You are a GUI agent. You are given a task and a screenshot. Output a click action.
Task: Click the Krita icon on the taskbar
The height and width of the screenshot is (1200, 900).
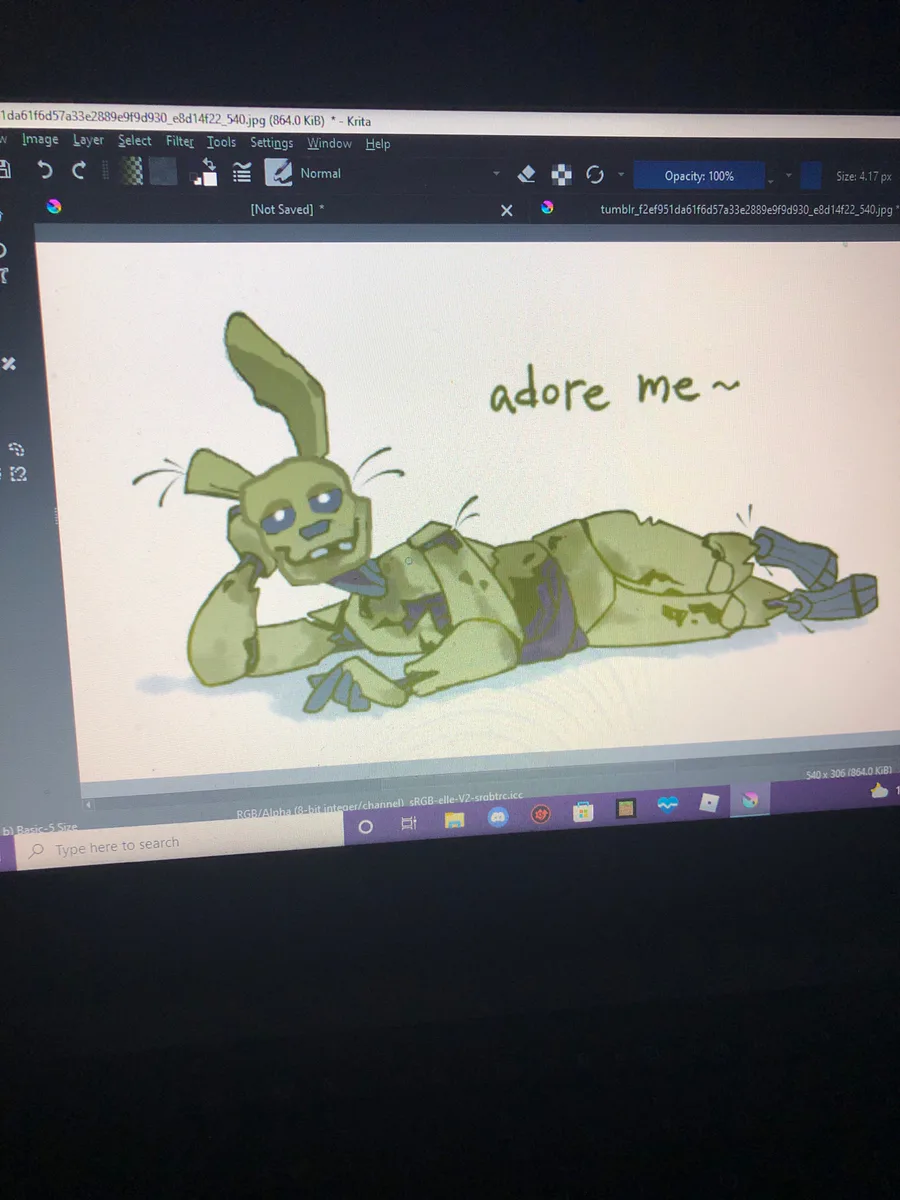click(752, 799)
